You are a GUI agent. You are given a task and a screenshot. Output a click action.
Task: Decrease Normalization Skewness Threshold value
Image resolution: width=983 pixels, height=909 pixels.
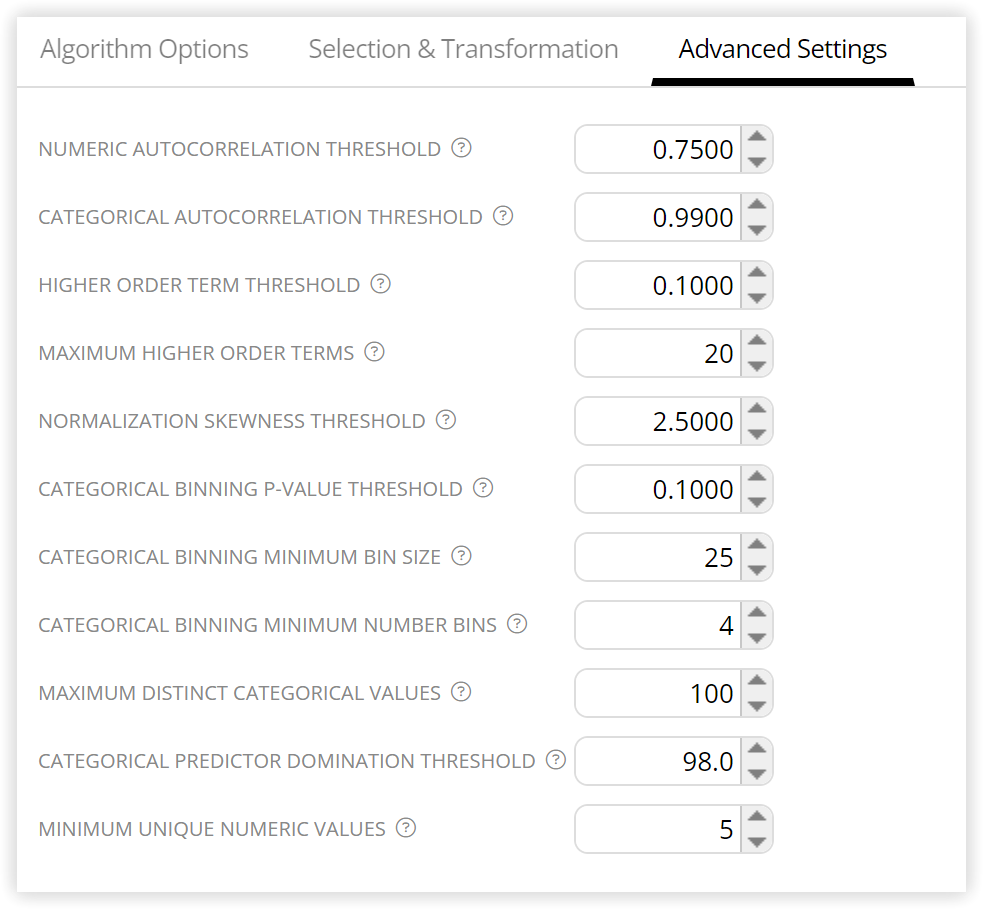pos(757,433)
